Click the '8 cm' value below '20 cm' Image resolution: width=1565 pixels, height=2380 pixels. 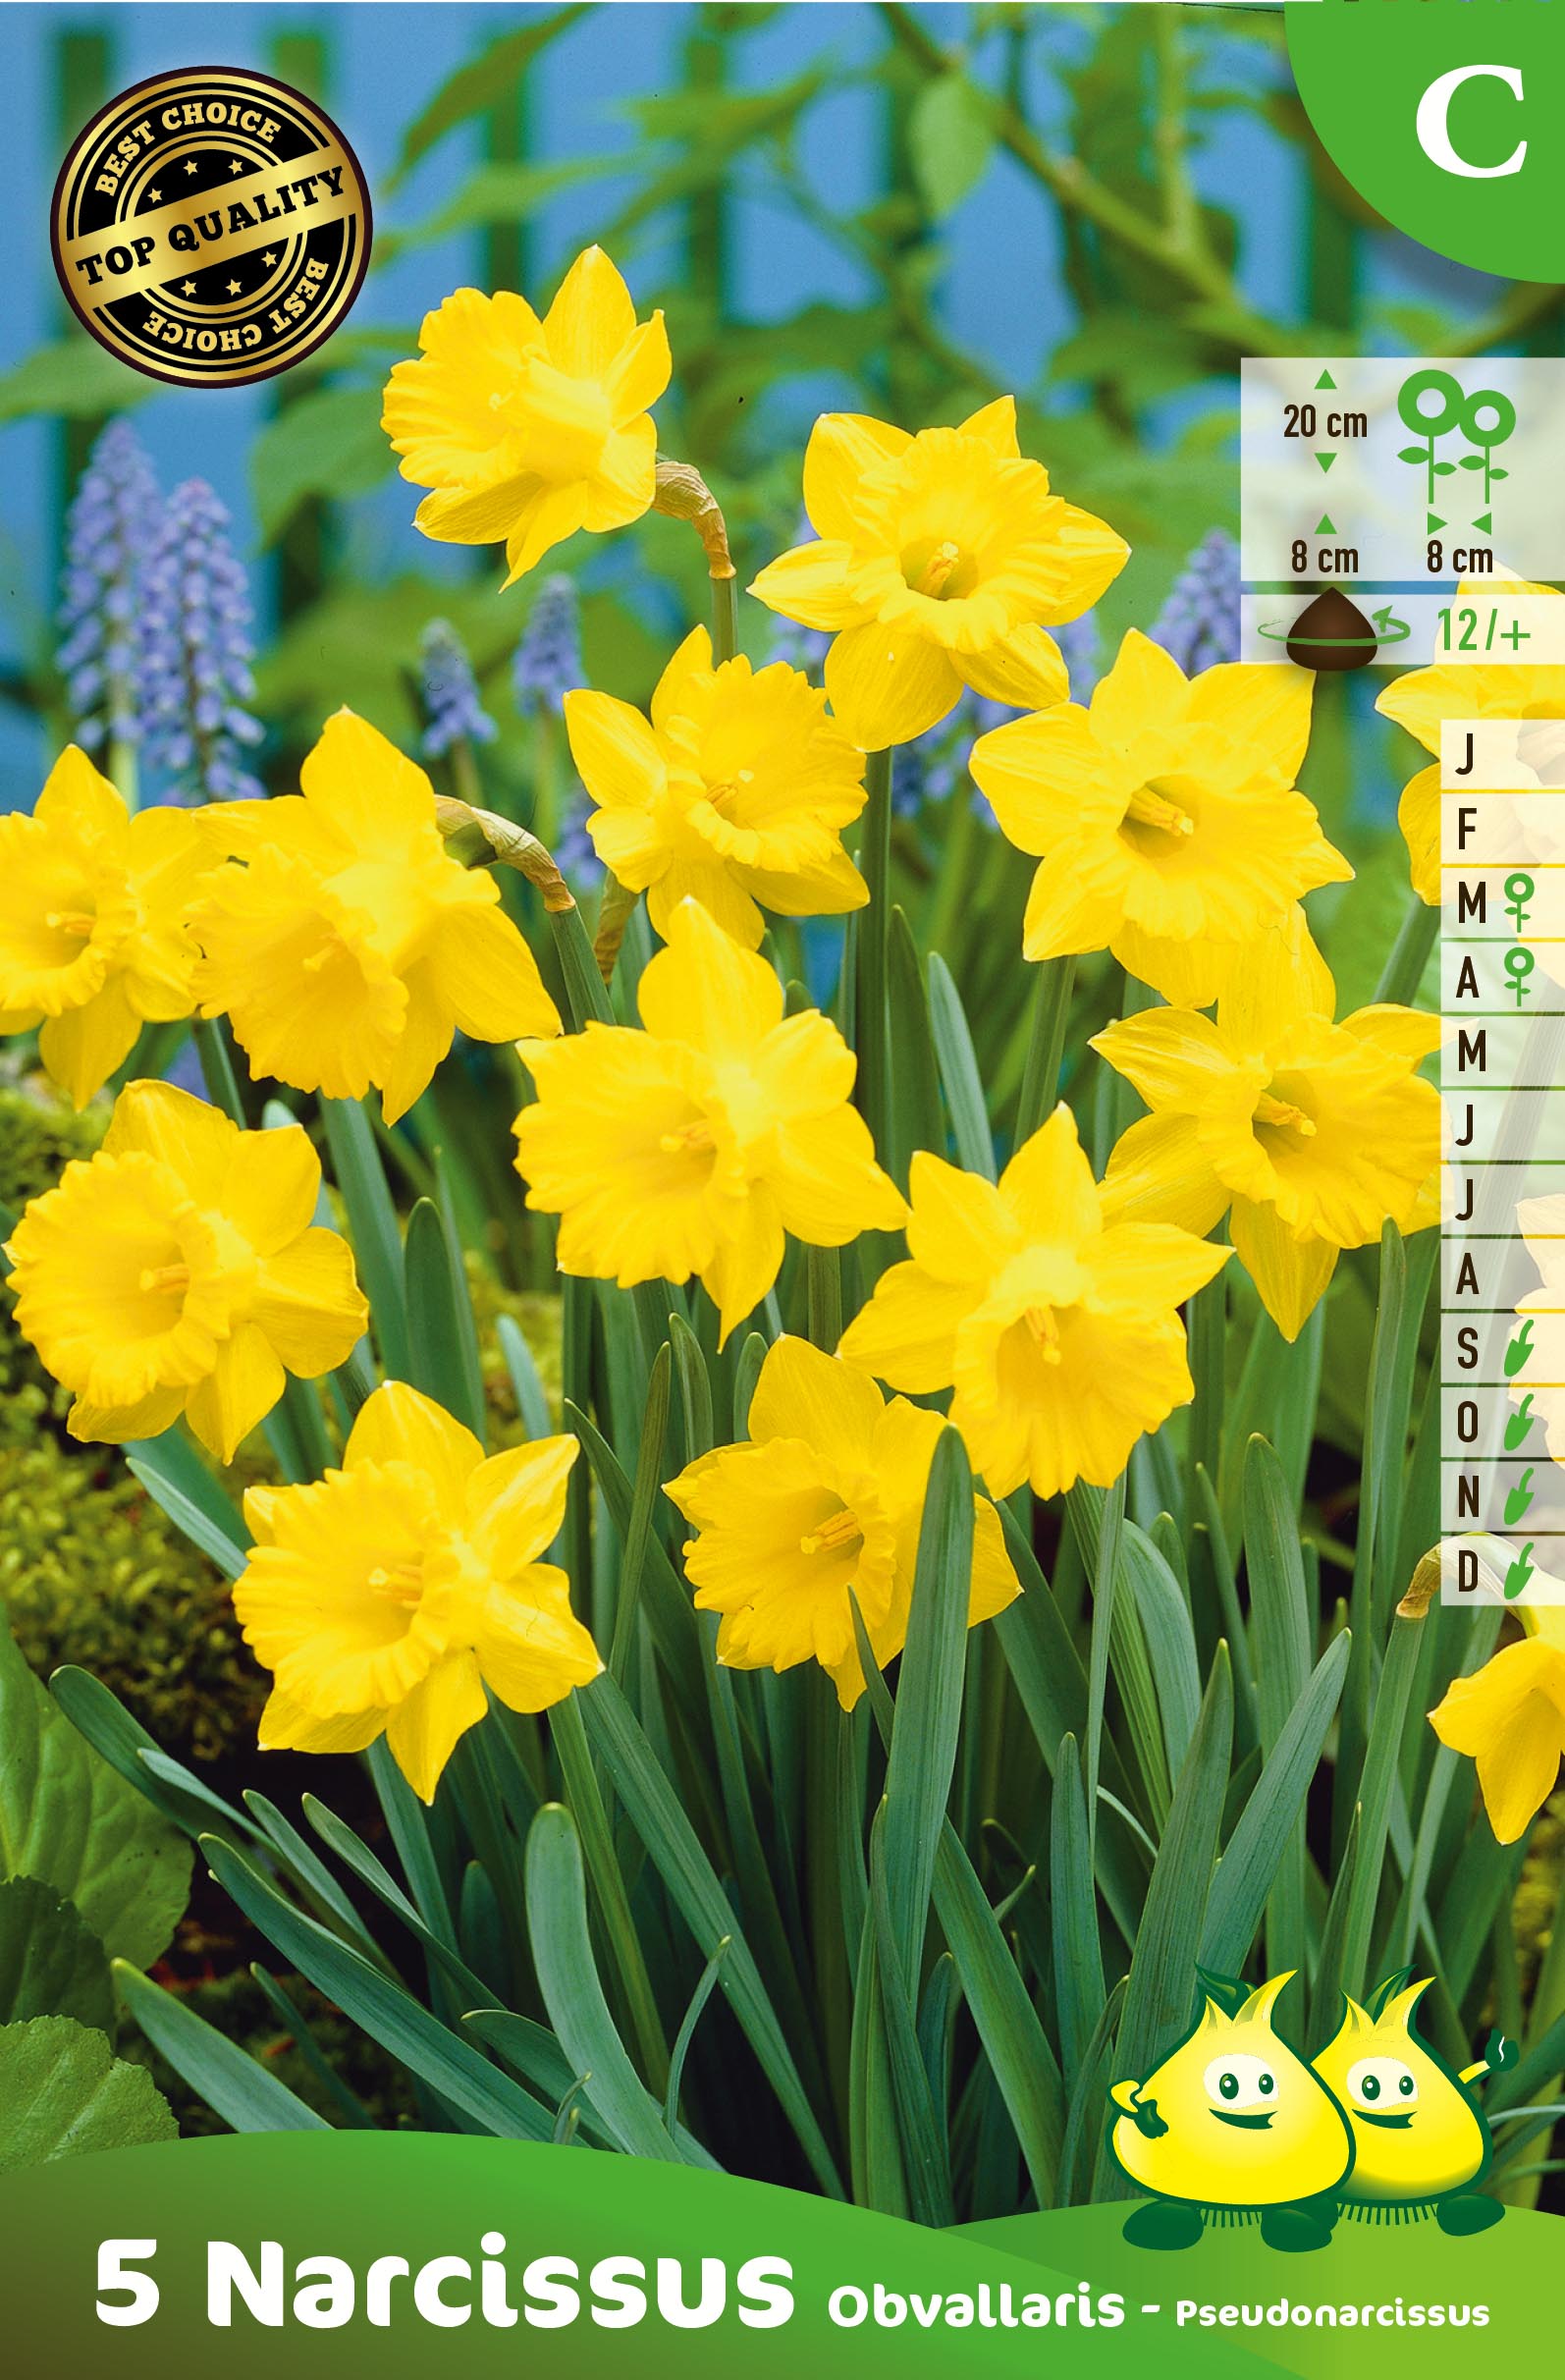(x=1324, y=558)
